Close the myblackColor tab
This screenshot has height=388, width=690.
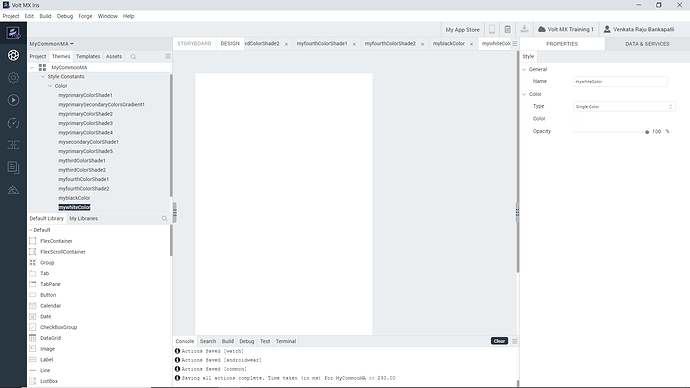(471, 44)
